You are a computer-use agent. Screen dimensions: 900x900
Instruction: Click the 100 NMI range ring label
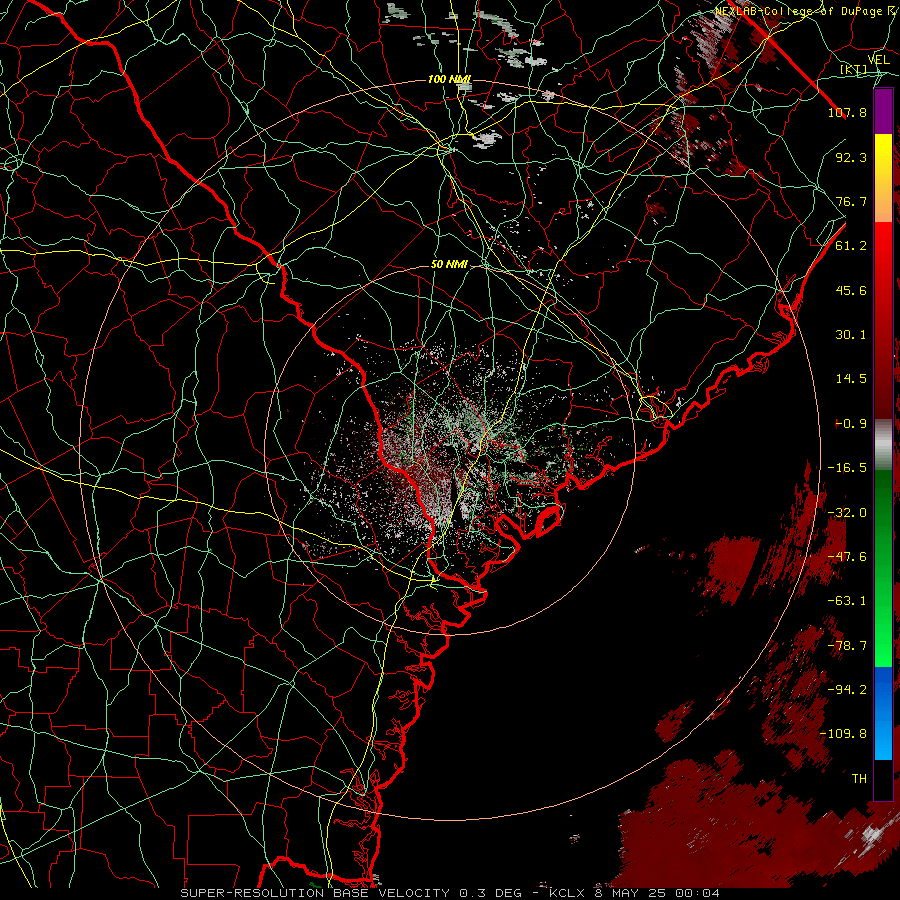pos(449,79)
